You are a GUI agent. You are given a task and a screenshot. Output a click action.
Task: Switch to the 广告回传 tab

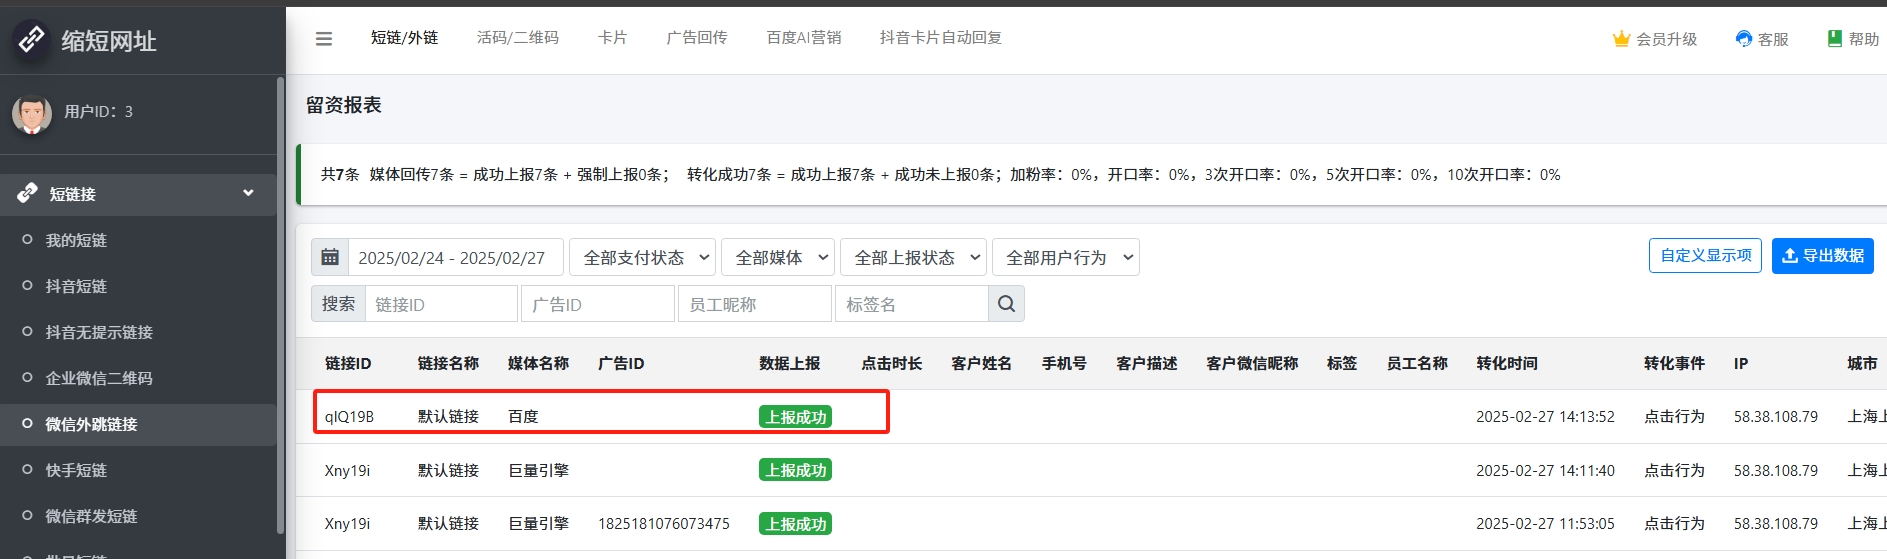pos(696,38)
